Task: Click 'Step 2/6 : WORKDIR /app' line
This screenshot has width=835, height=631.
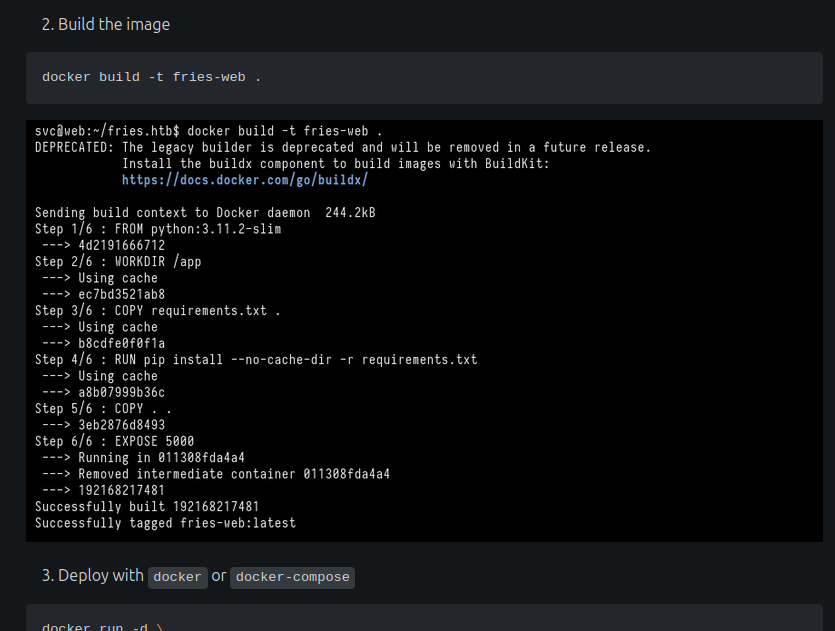Action: (118, 261)
